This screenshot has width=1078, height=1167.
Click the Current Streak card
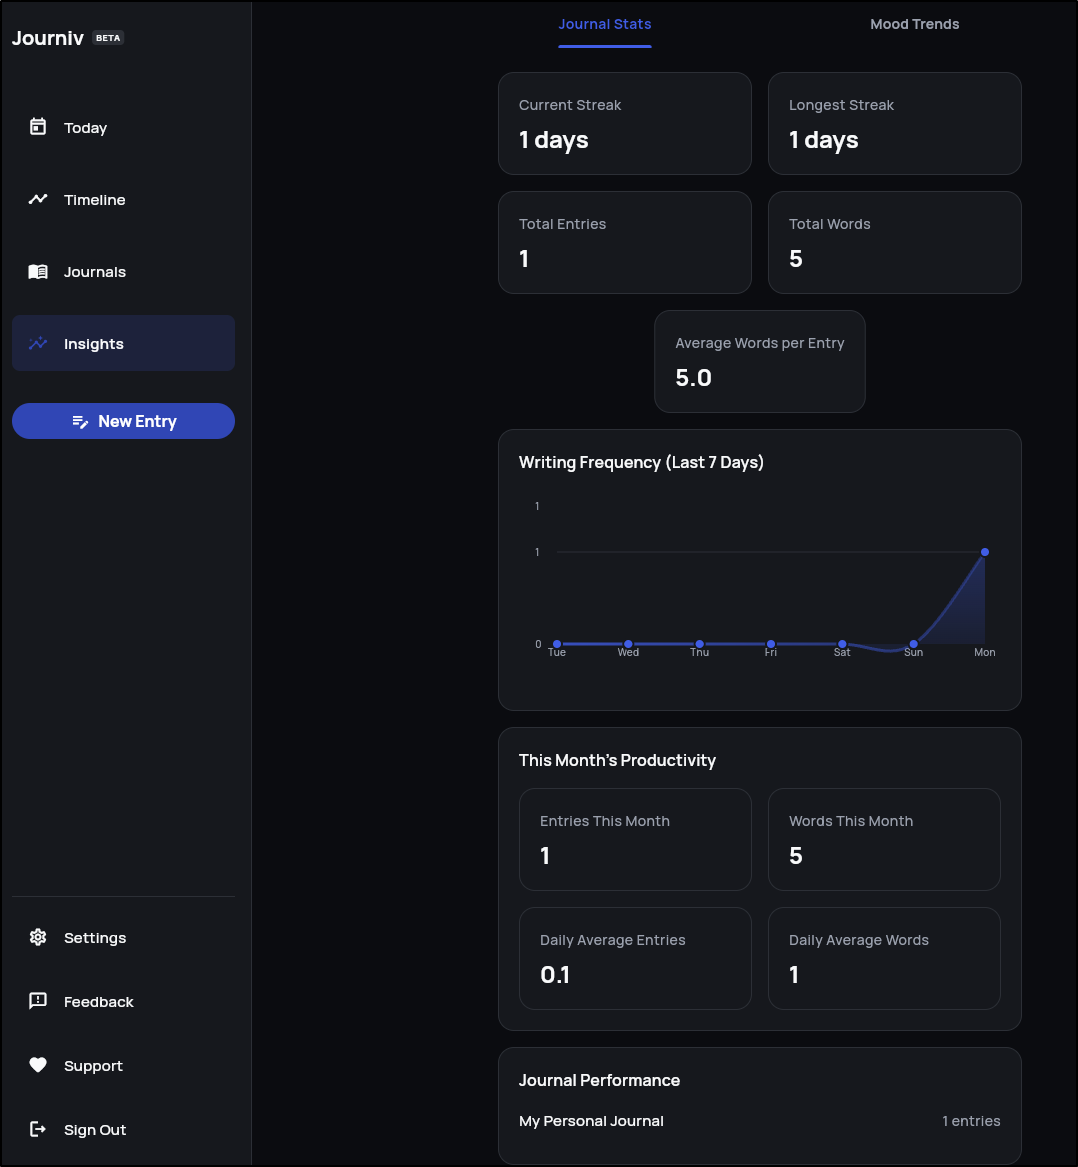[624, 123]
